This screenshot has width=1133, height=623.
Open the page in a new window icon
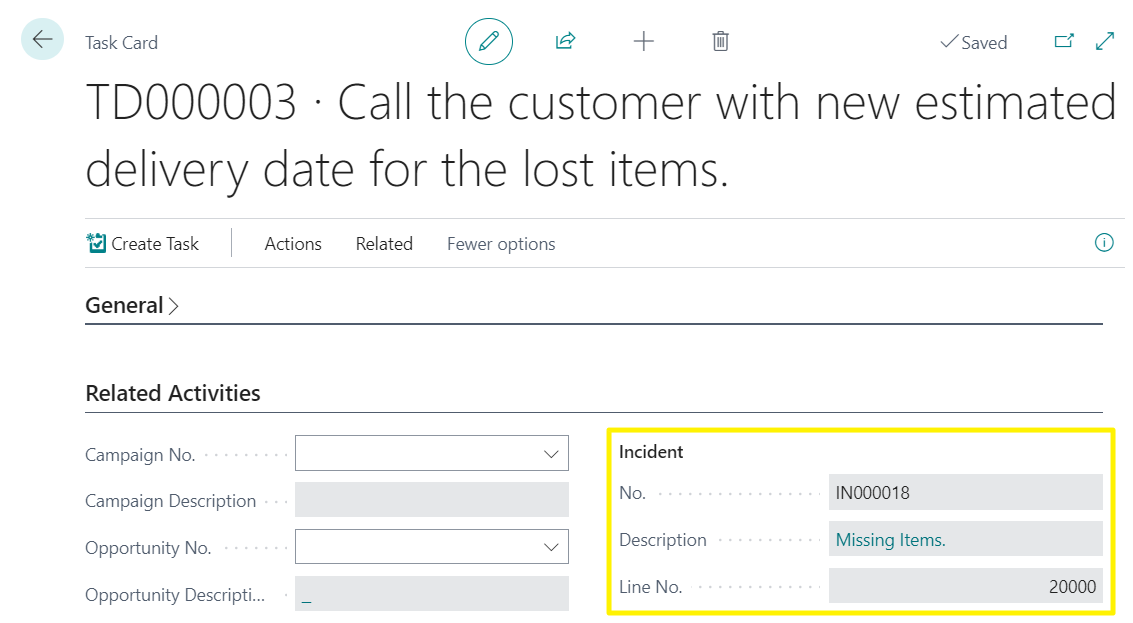[x=1063, y=41]
